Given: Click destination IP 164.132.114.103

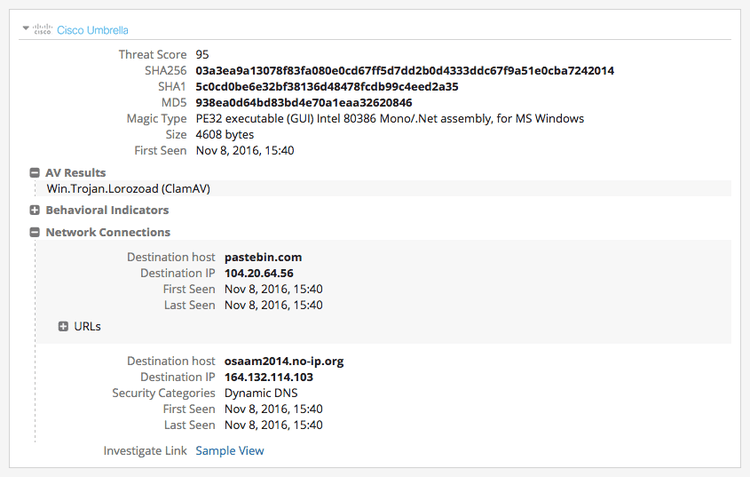Looking at the screenshot, I should pyautogui.click(x=269, y=377).
